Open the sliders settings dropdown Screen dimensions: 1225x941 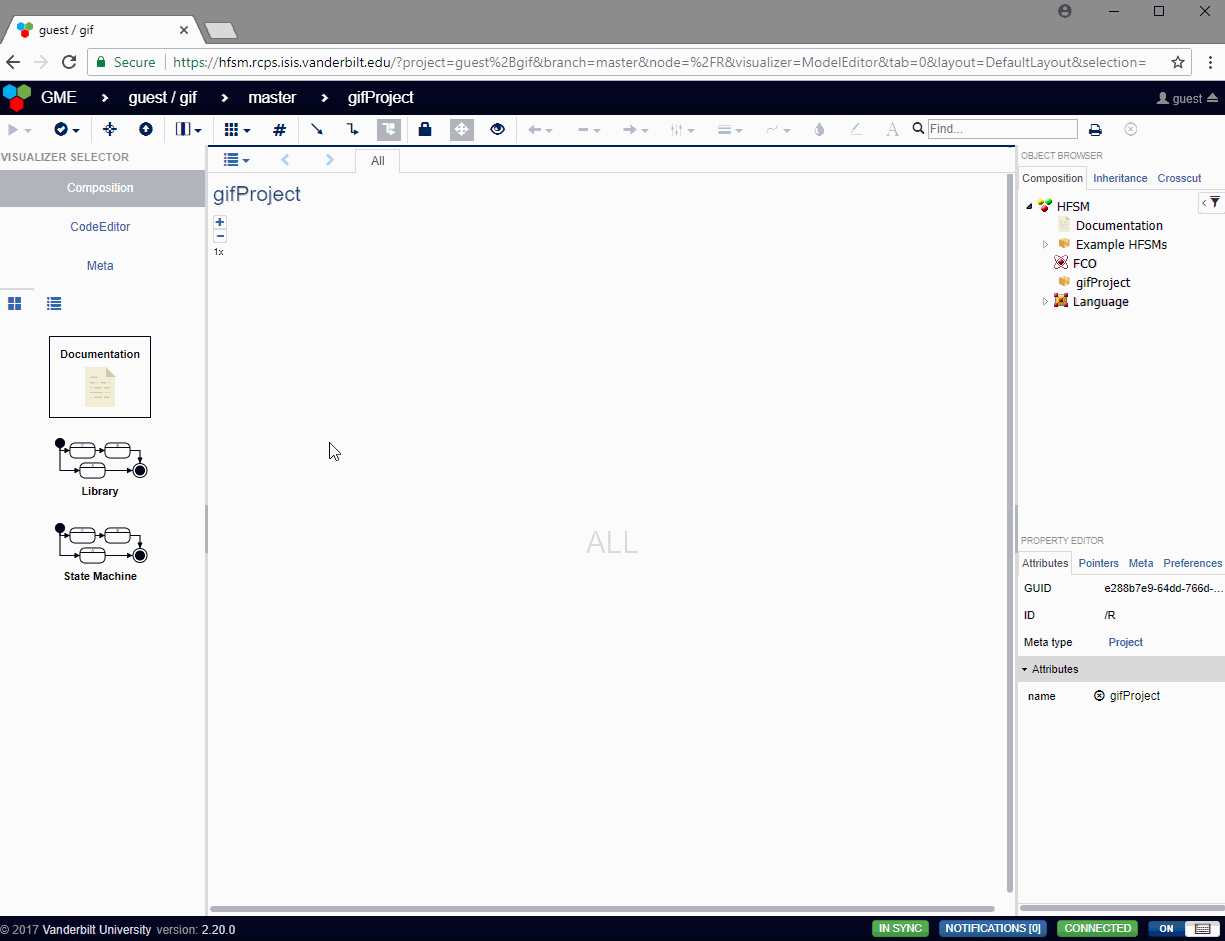pos(682,129)
